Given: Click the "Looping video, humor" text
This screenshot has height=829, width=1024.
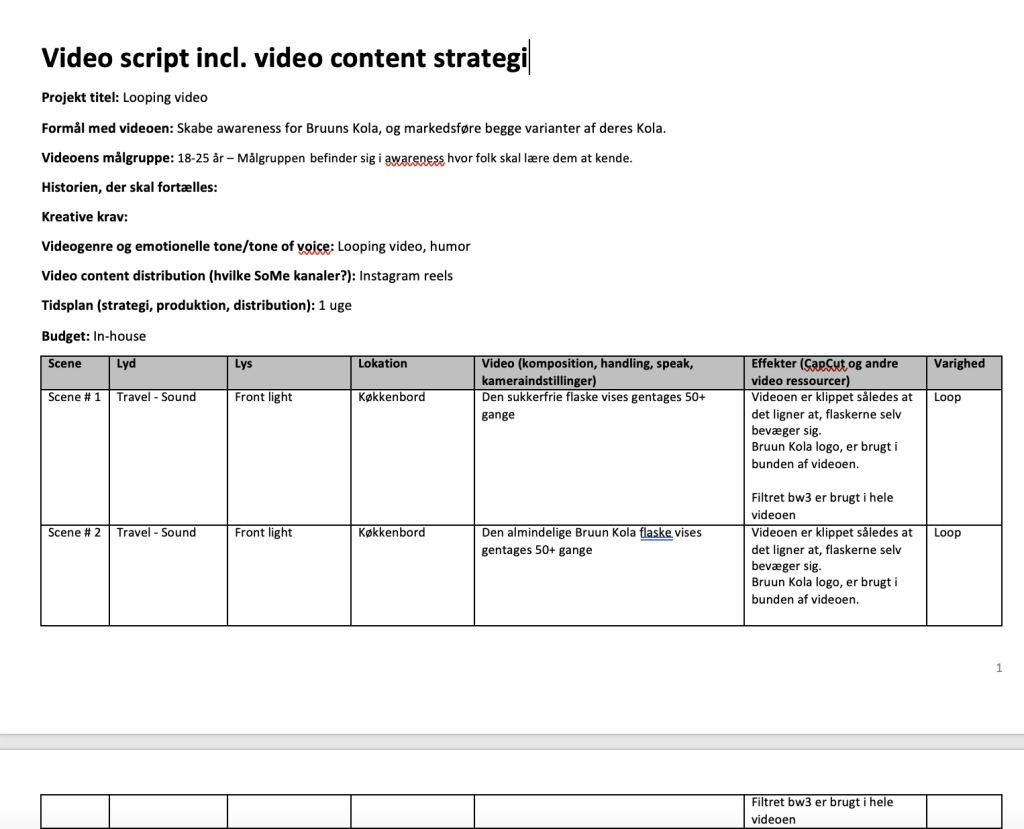Looking at the screenshot, I should pos(404,246).
